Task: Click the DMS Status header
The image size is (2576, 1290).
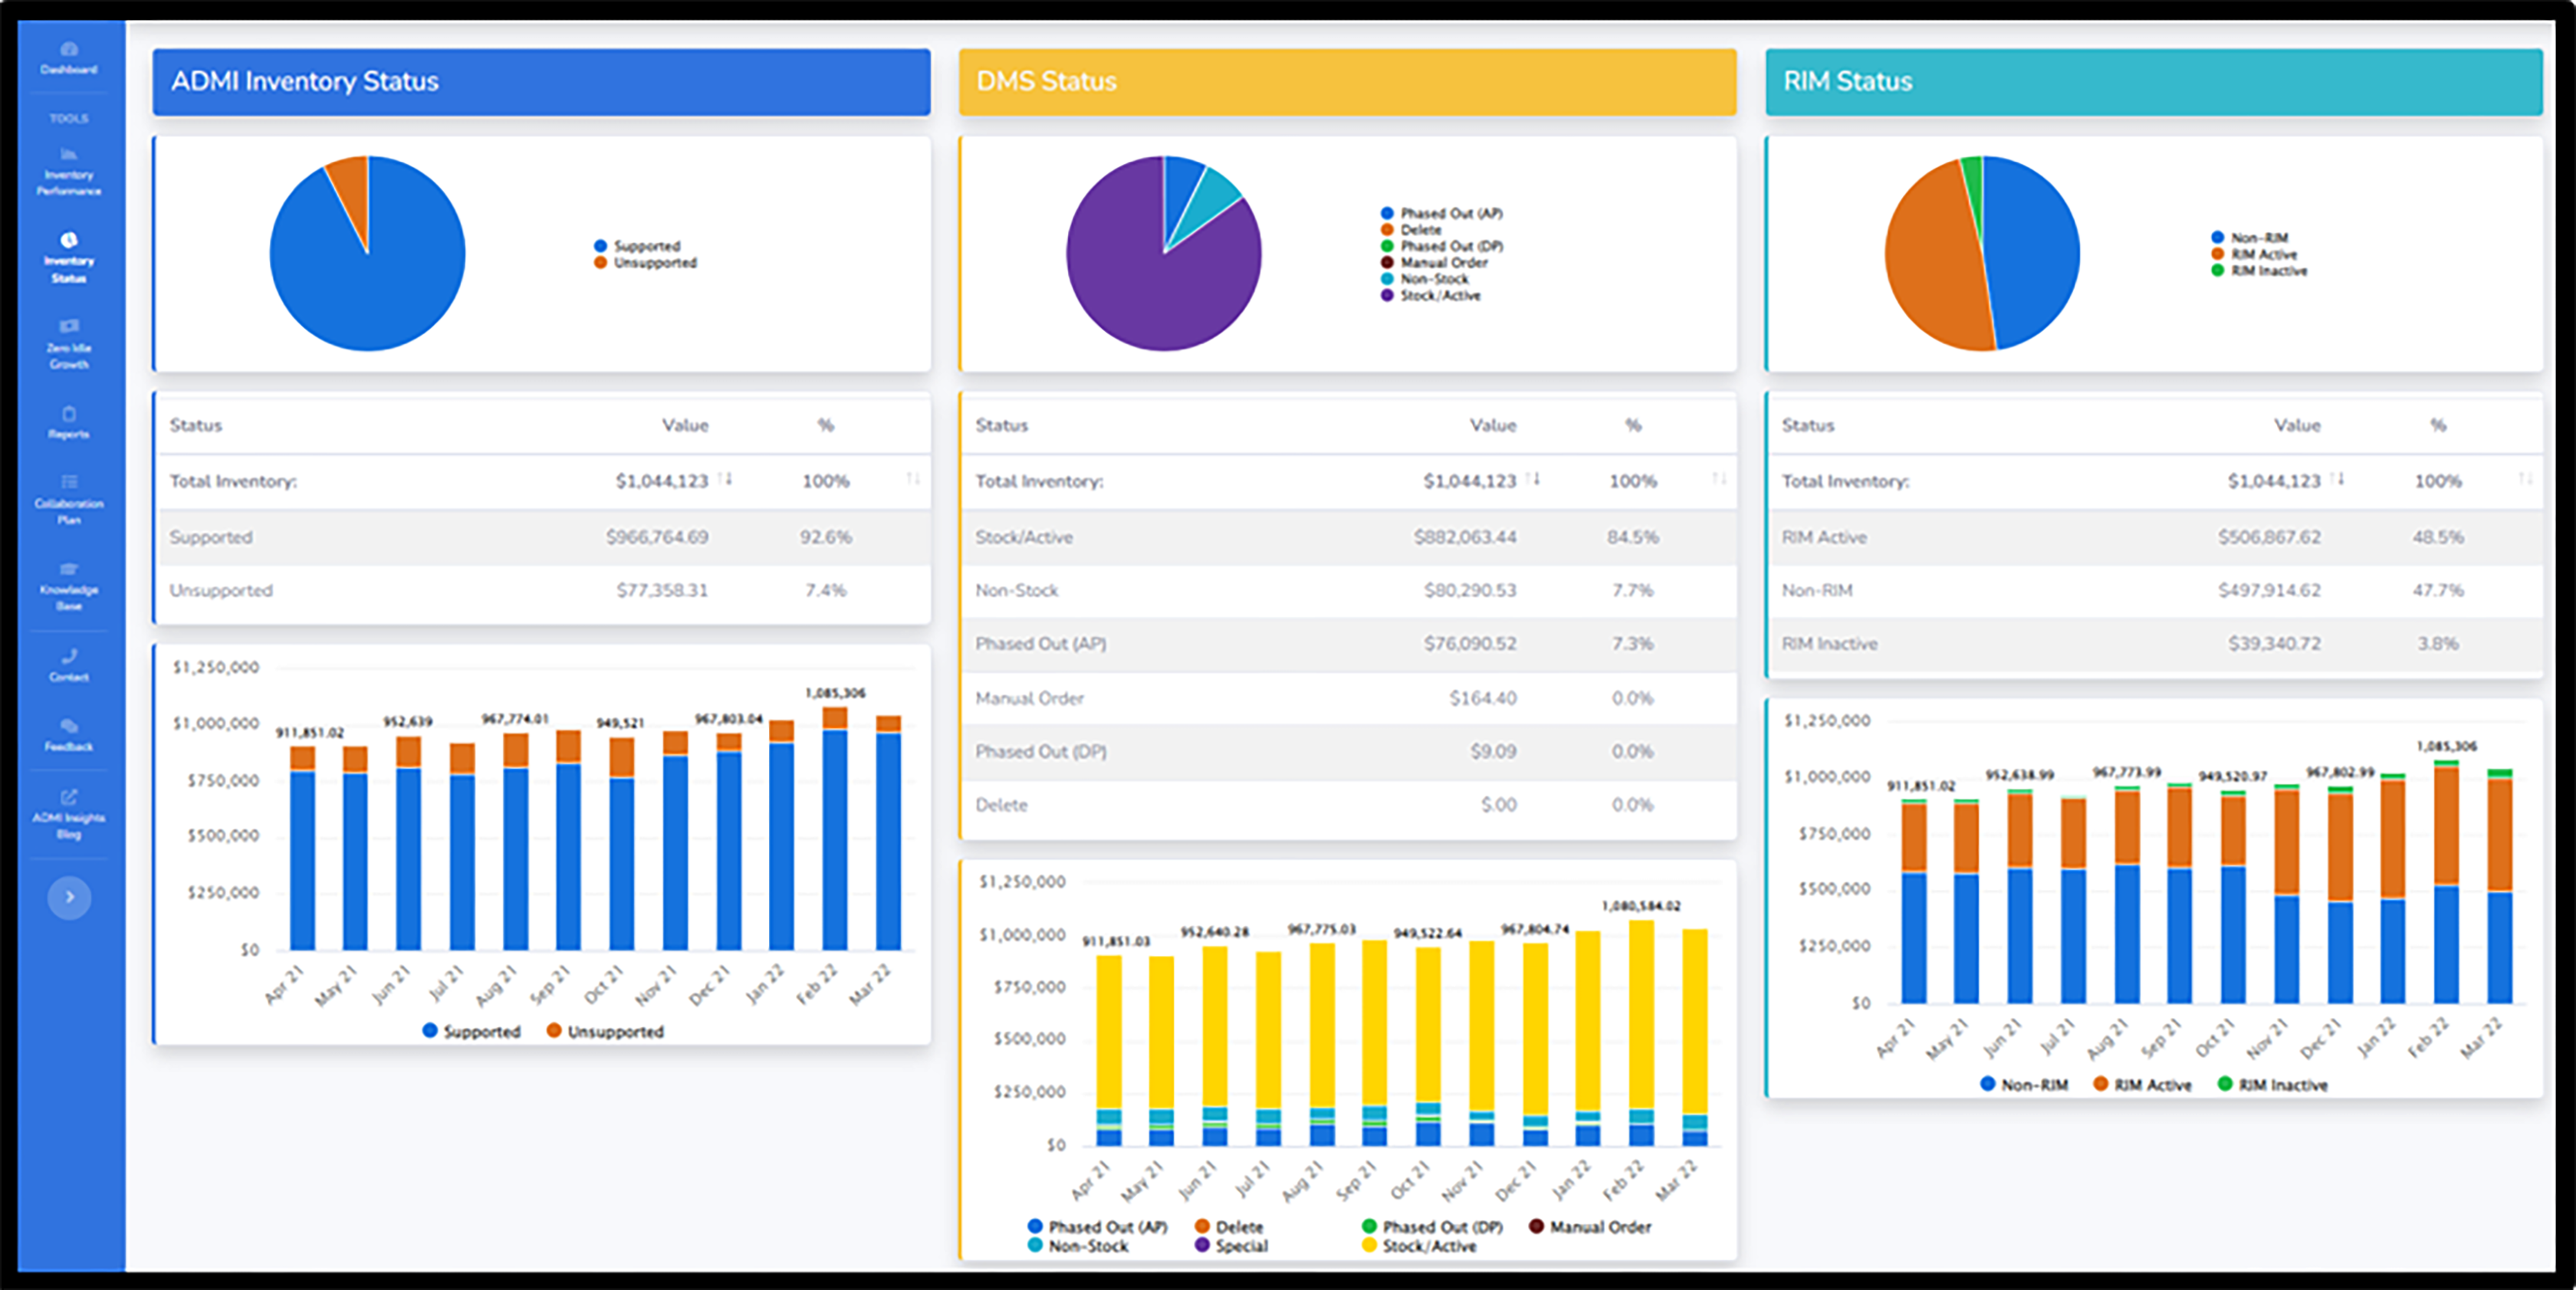Action: pos(1347,81)
